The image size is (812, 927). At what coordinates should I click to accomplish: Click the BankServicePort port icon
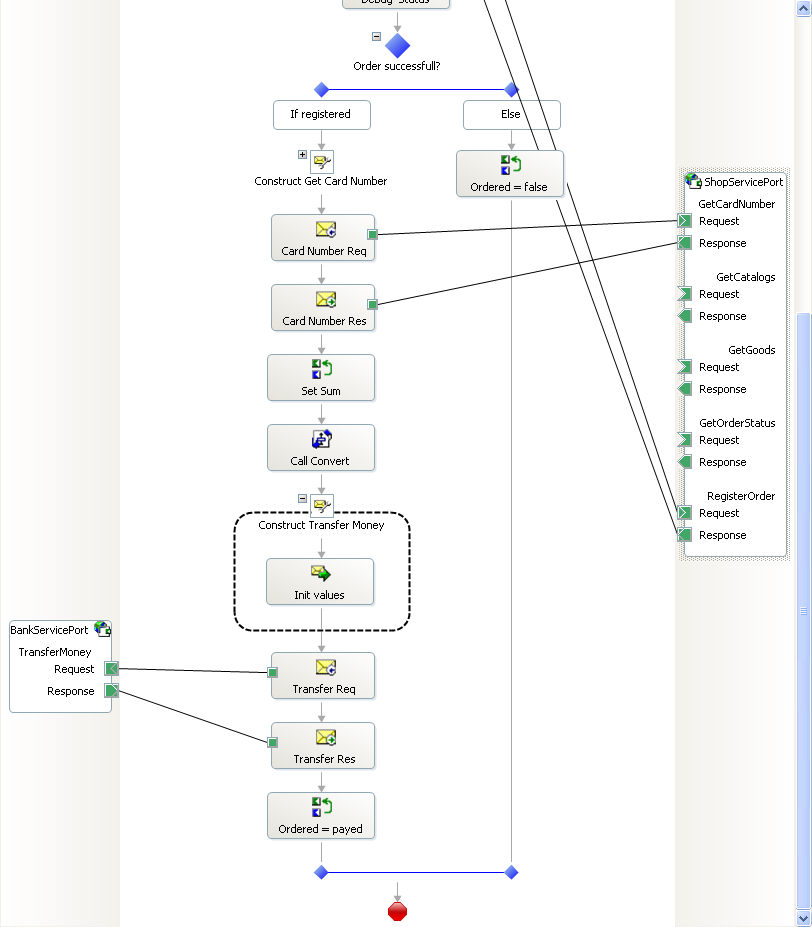pos(103,628)
